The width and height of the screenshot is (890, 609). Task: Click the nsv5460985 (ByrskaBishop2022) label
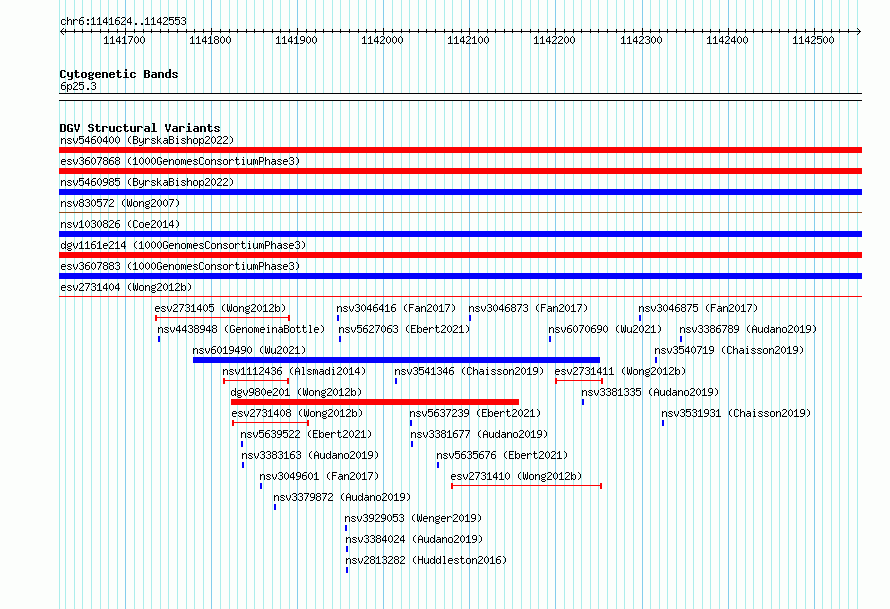click(x=147, y=182)
